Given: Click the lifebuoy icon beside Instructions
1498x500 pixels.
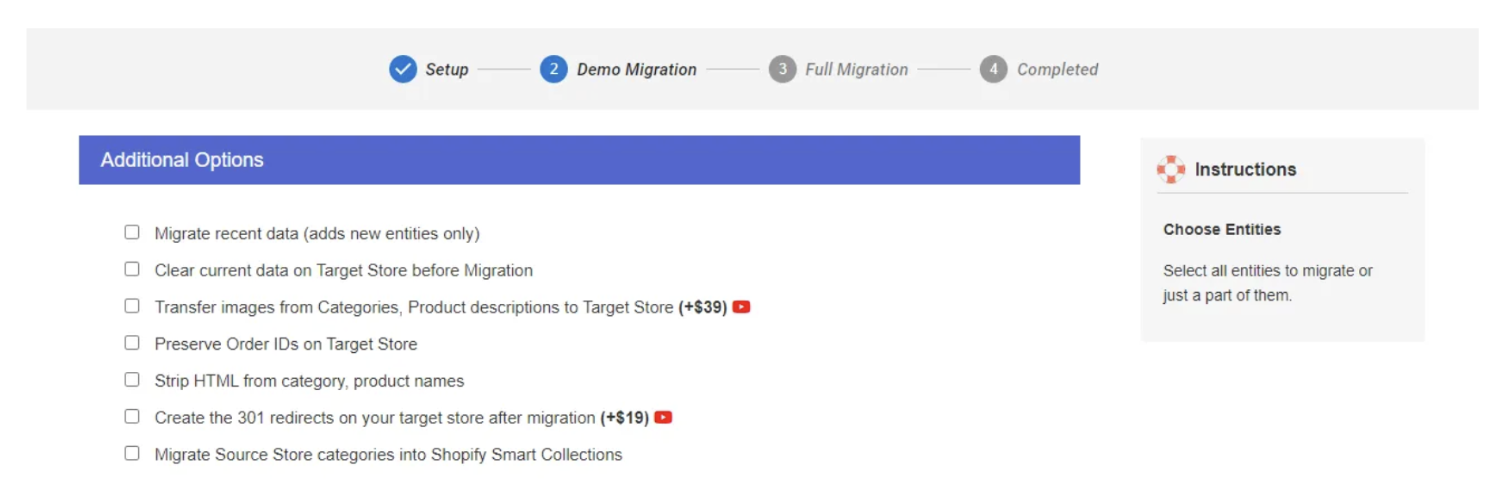Looking at the screenshot, I should tap(1171, 169).
